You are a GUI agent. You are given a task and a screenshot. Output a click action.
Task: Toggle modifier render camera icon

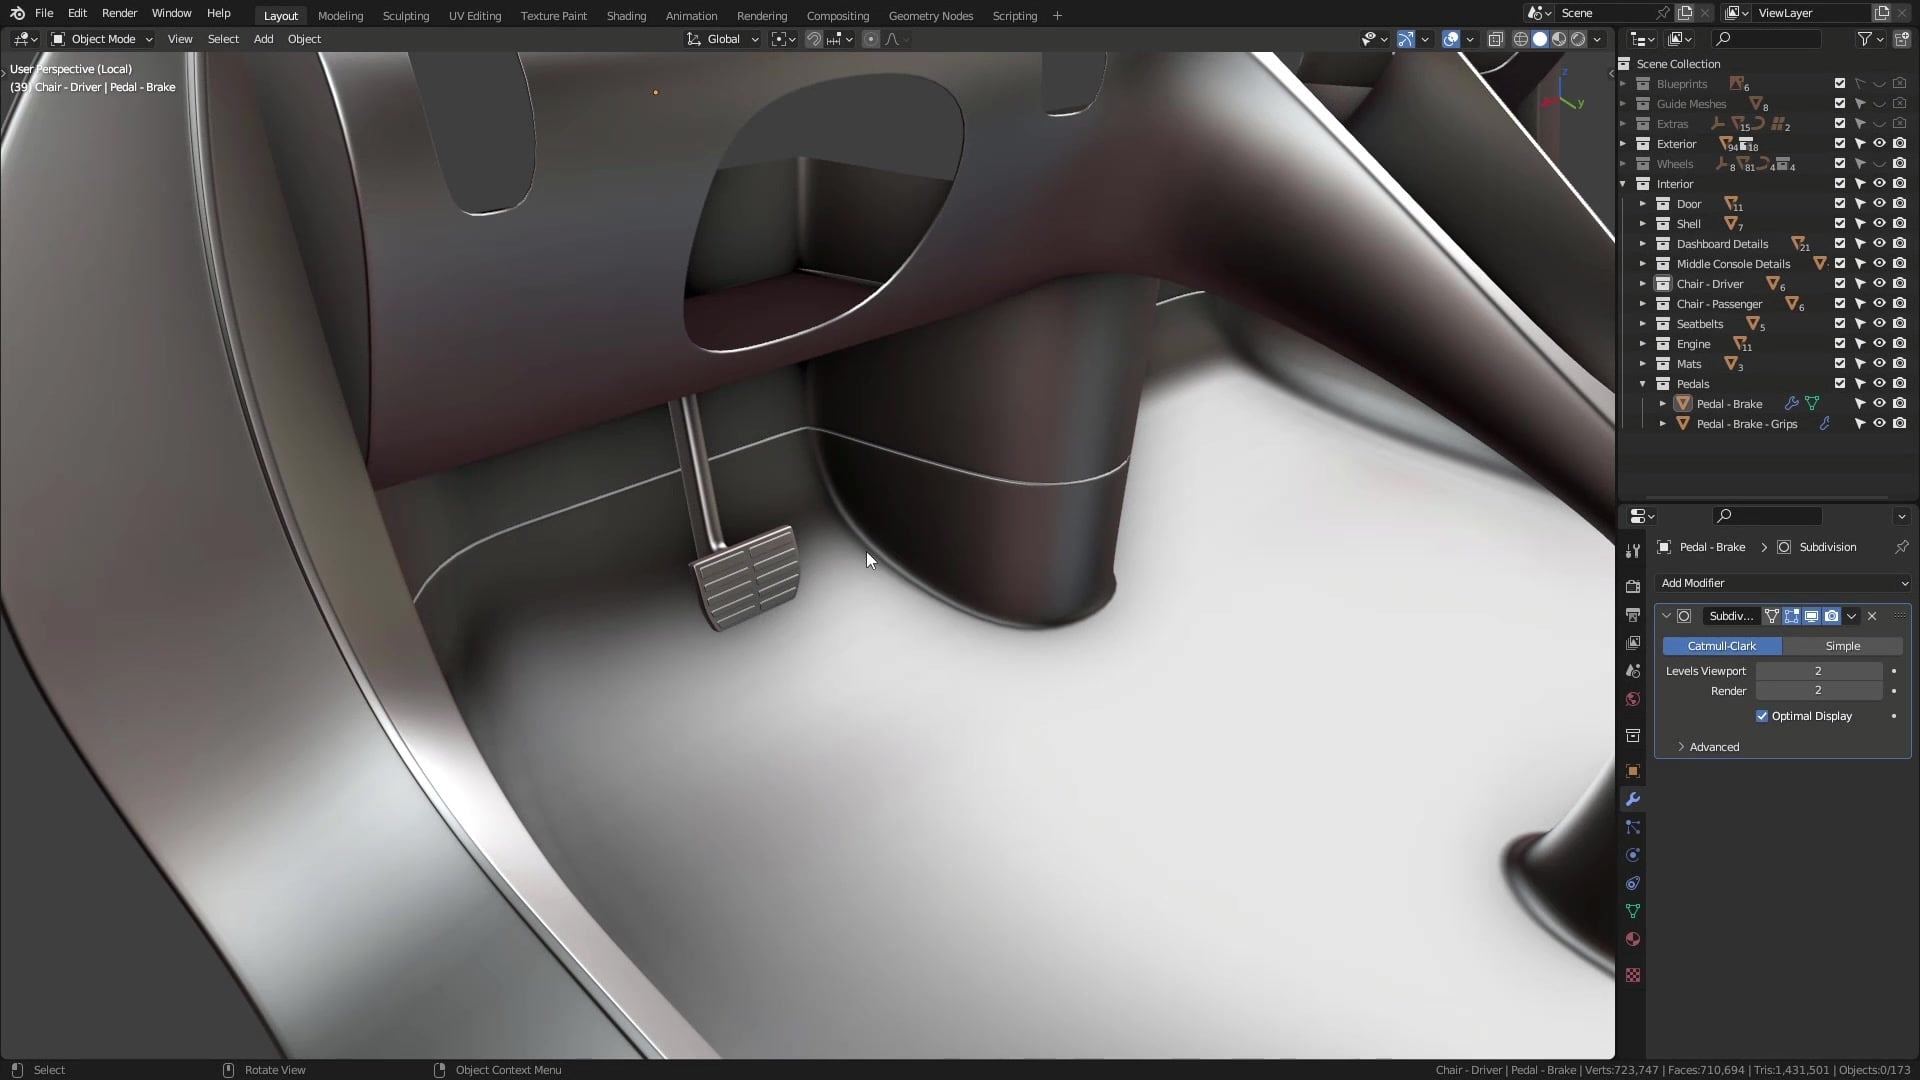[x=1831, y=616]
